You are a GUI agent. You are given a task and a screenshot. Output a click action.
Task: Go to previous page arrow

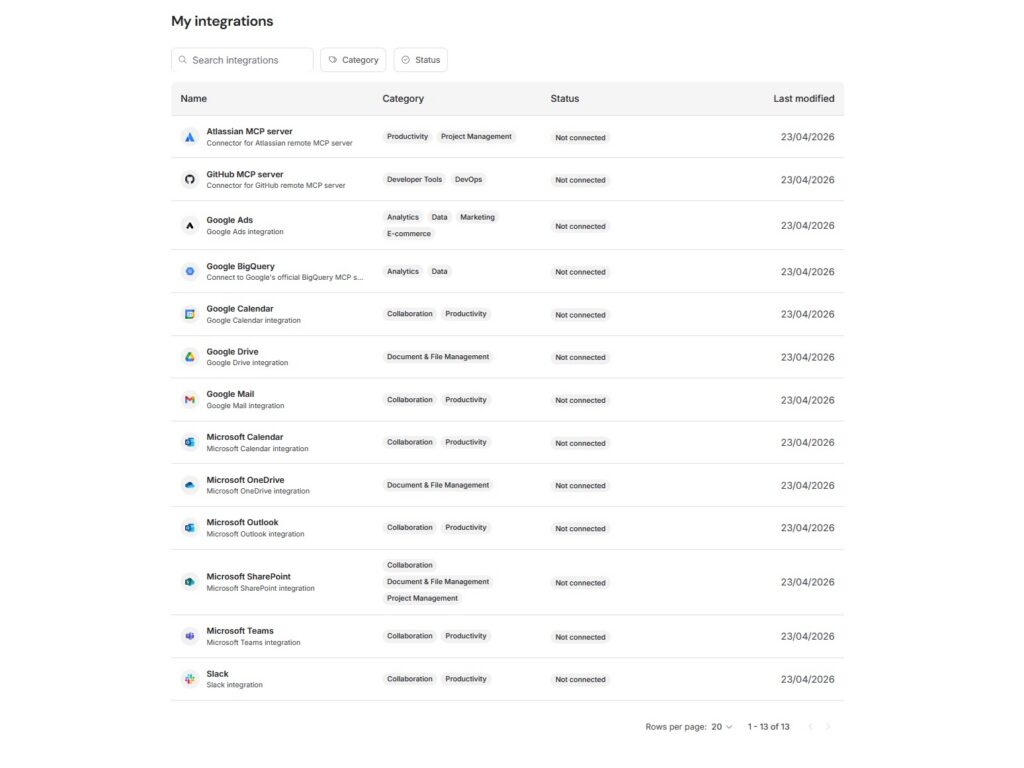coord(810,727)
